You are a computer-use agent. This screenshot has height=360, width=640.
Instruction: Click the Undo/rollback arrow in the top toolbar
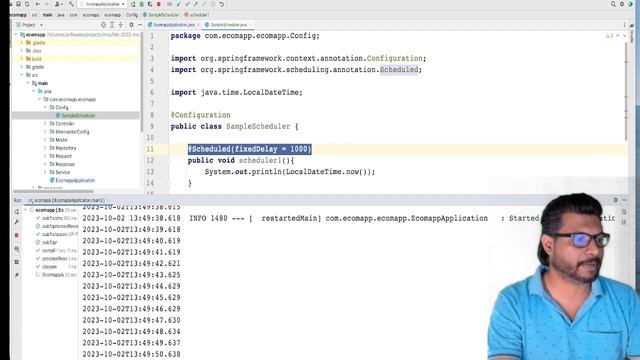(222, 4)
